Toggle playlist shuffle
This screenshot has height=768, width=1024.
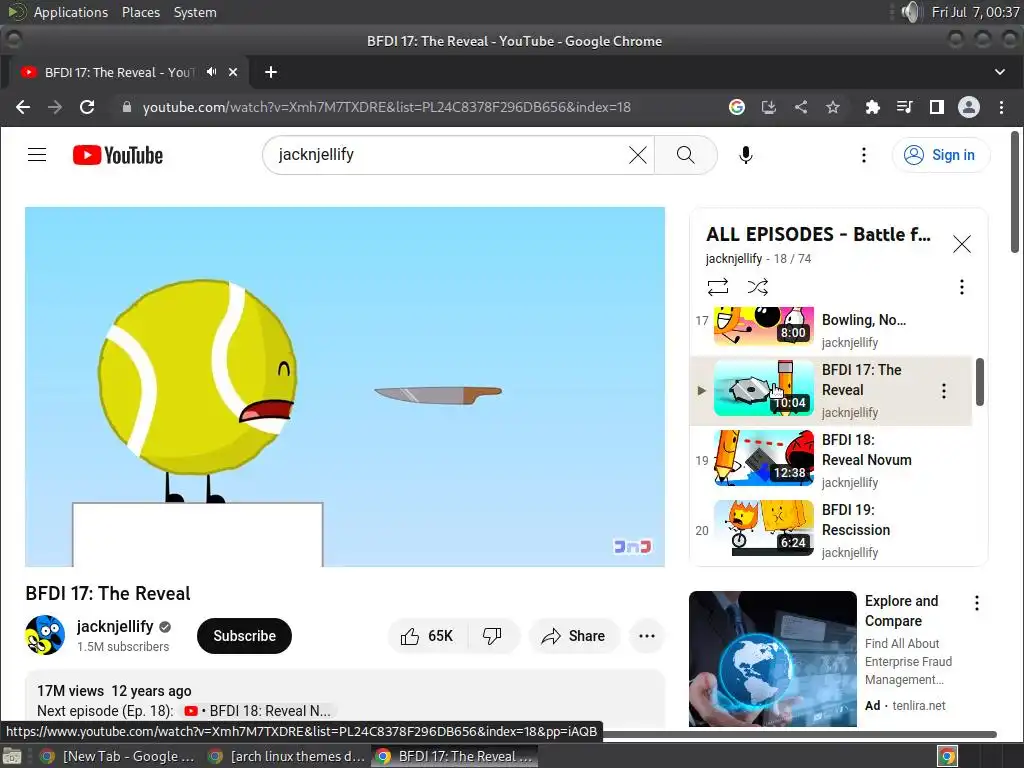tap(758, 287)
